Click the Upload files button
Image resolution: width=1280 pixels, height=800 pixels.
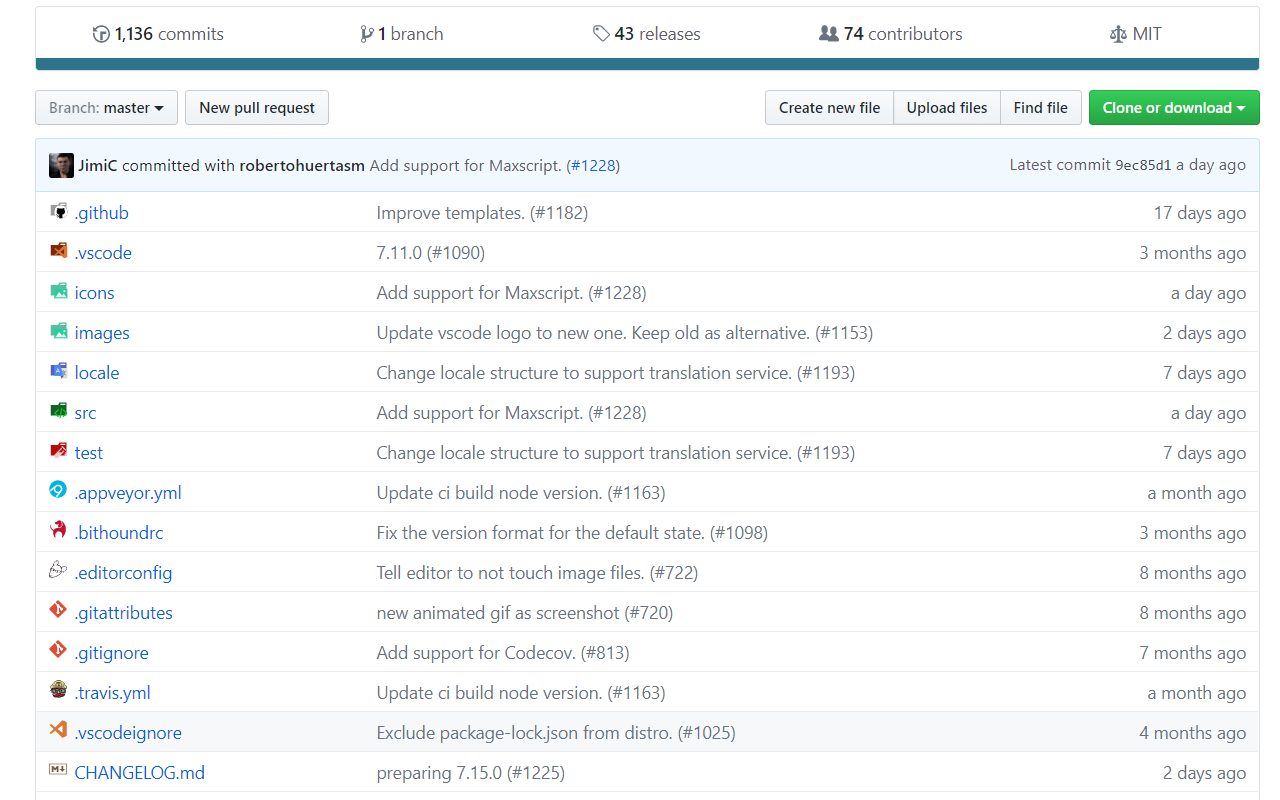pyautogui.click(x=947, y=108)
